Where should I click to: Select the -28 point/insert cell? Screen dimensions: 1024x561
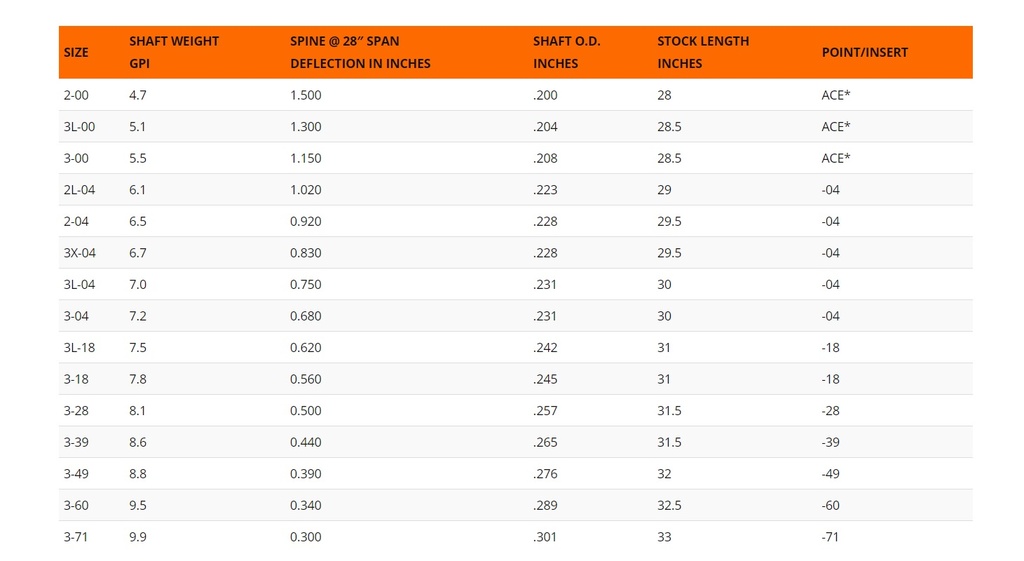click(831, 411)
